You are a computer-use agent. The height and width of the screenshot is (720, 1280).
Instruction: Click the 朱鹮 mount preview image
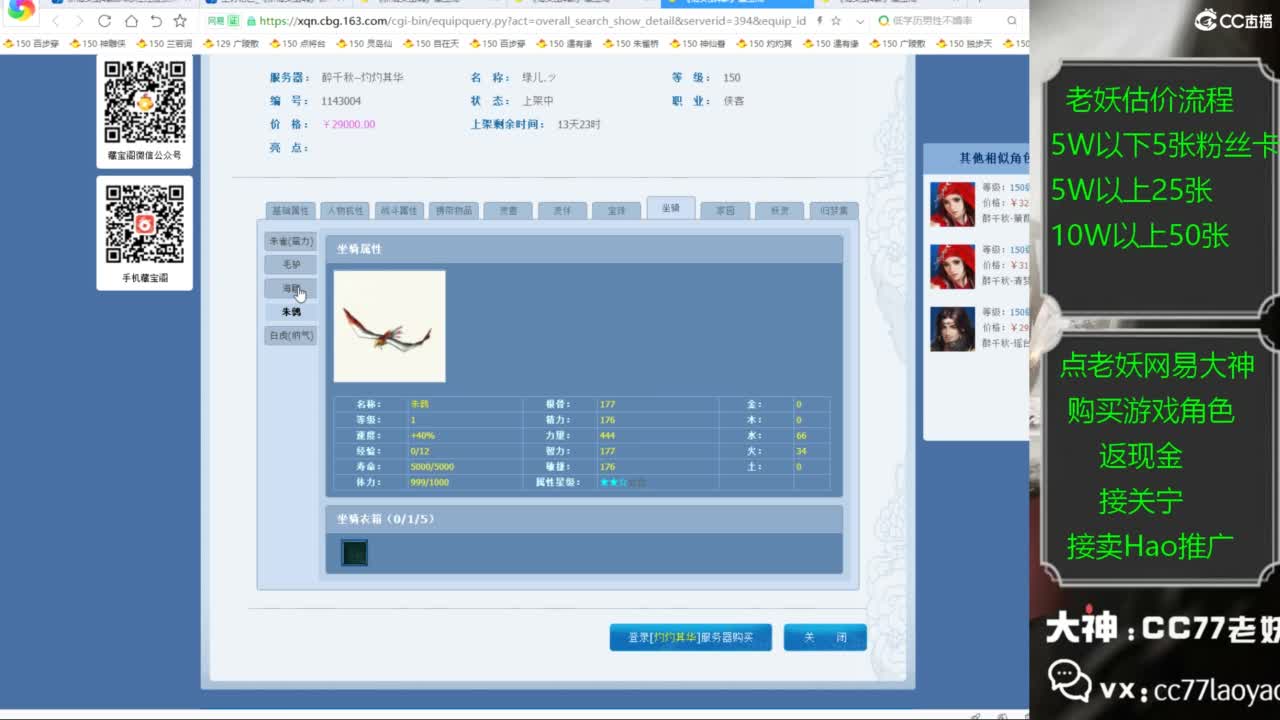tap(389, 326)
